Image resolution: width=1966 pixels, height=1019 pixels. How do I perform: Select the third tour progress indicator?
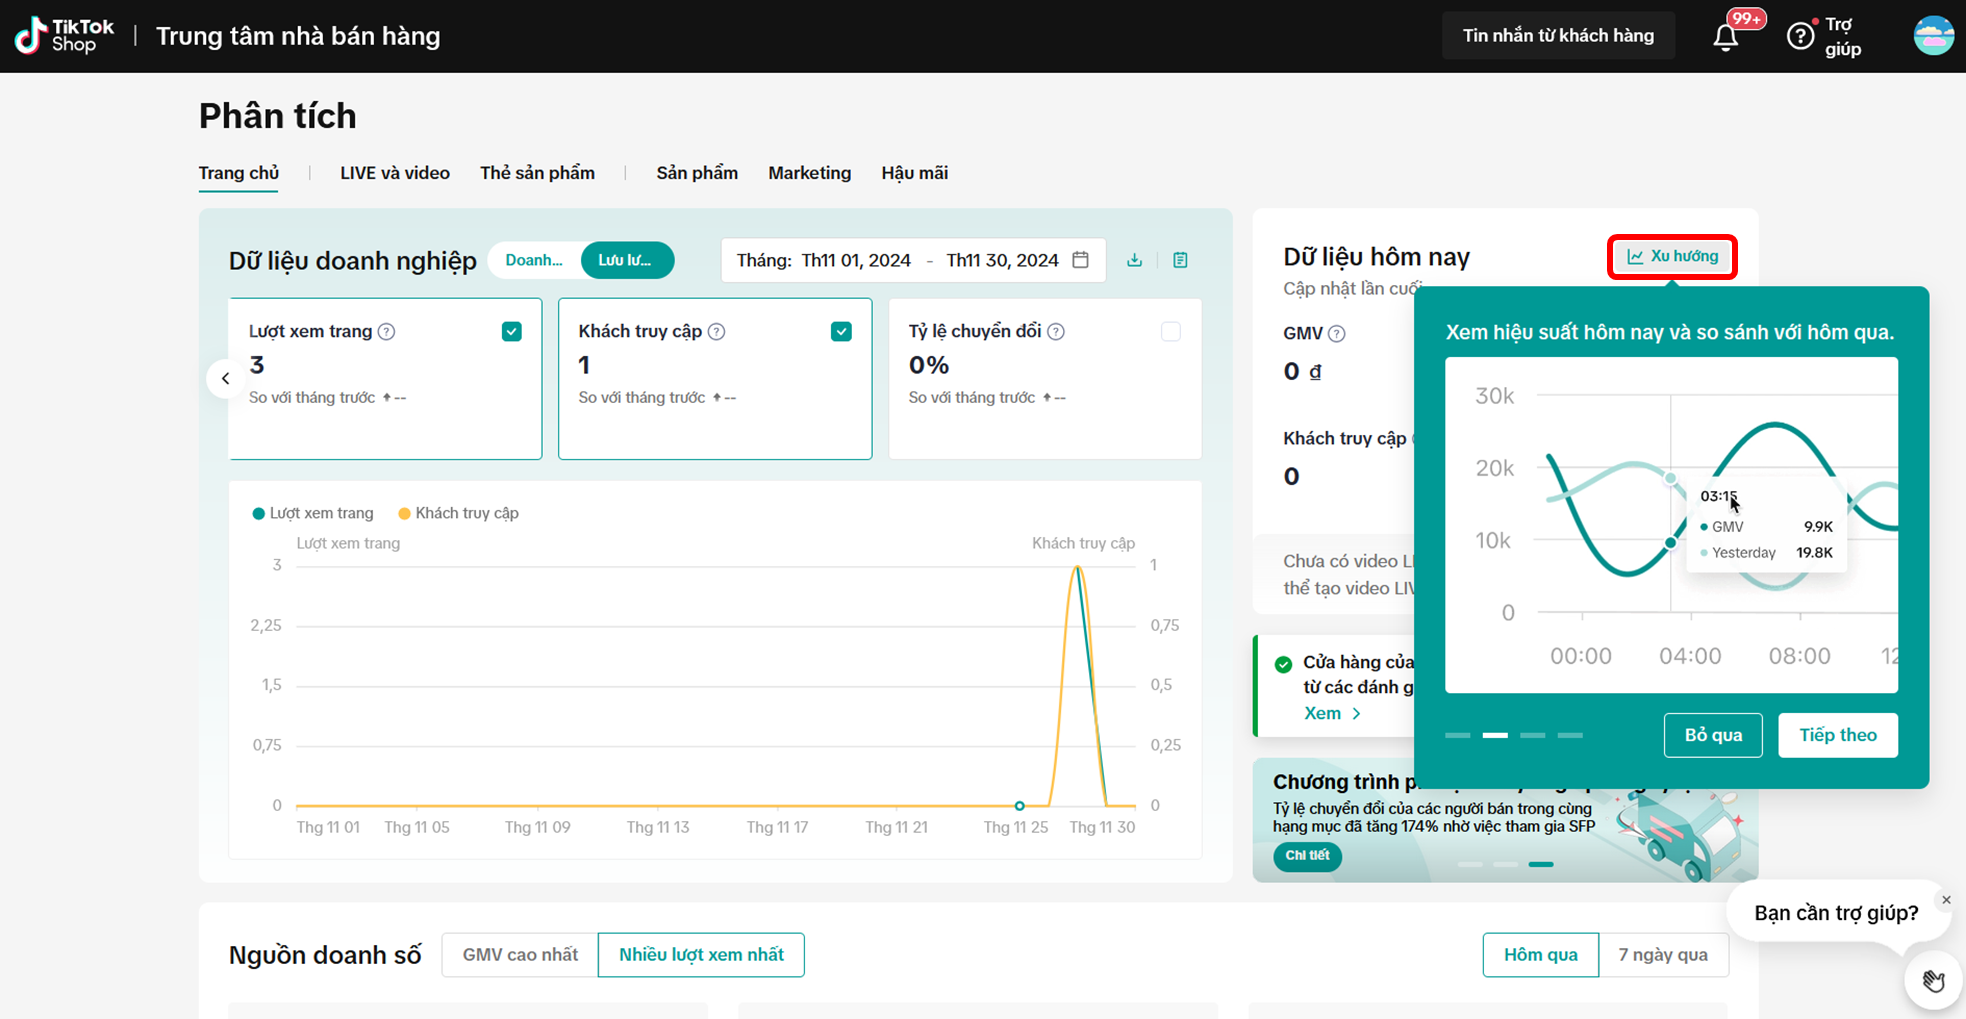click(1532, 735)
